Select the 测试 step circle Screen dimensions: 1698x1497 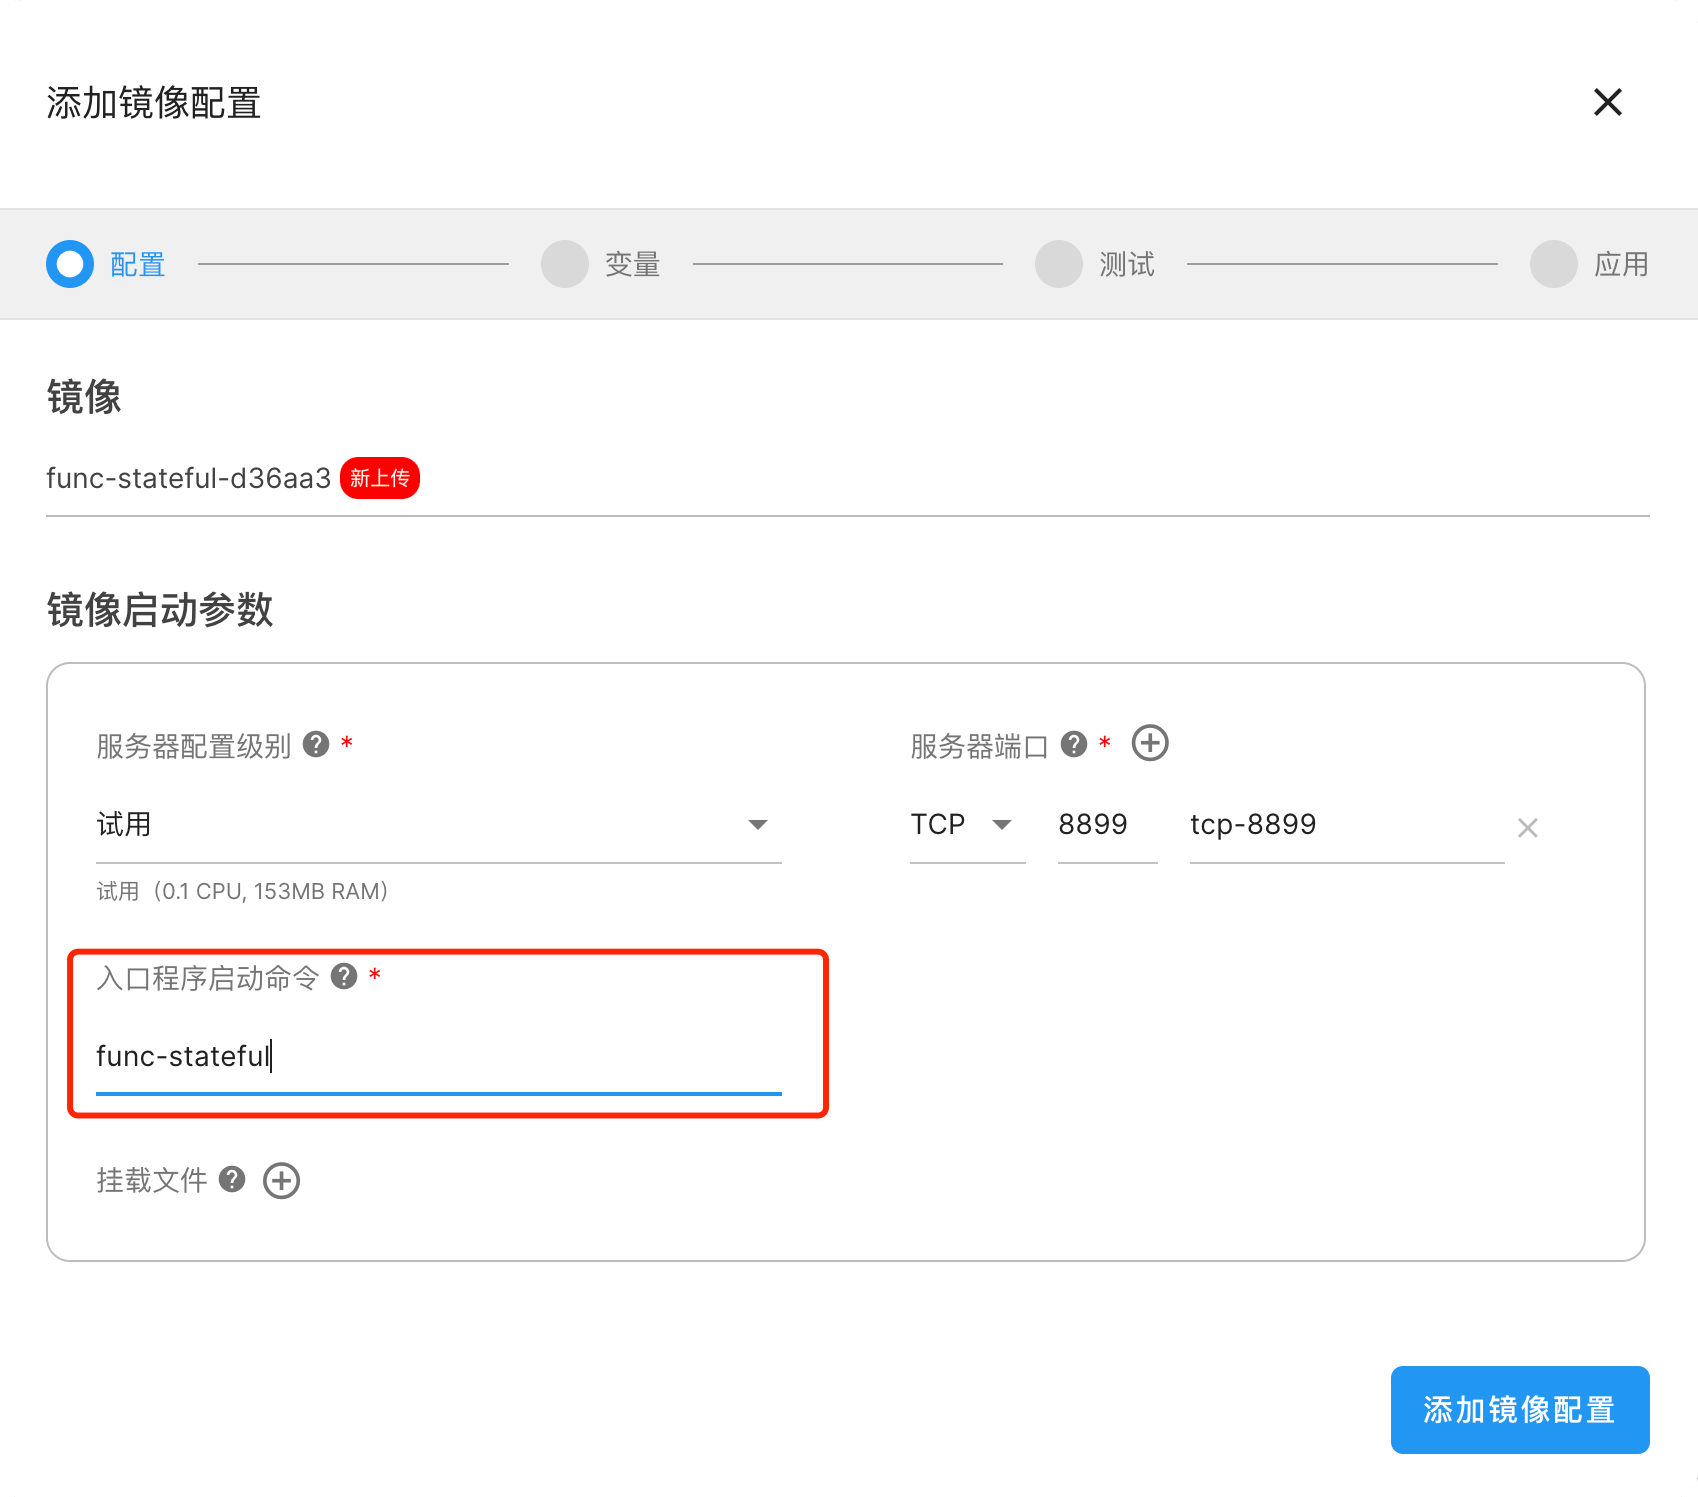coord(1059,264)
